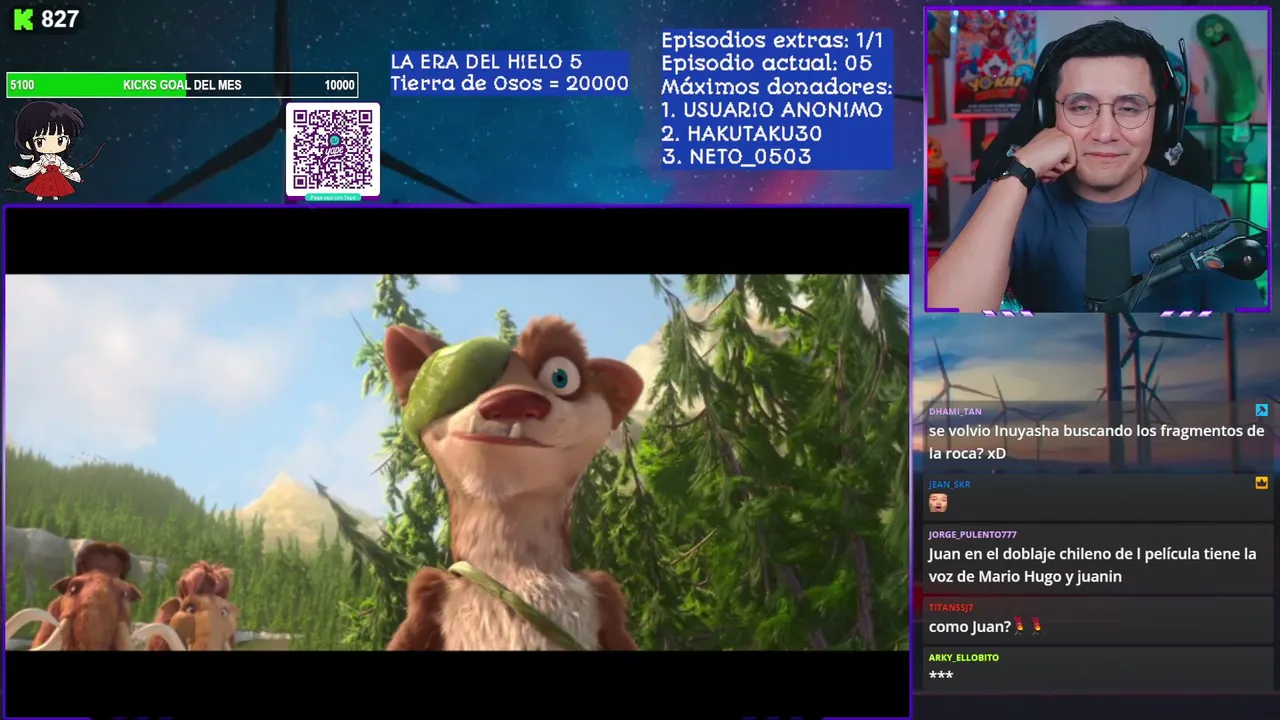Click the "***" message from ARKY_ELLOBITO
This screenshot has height=720, width=1280.
(x=941, y=675)
